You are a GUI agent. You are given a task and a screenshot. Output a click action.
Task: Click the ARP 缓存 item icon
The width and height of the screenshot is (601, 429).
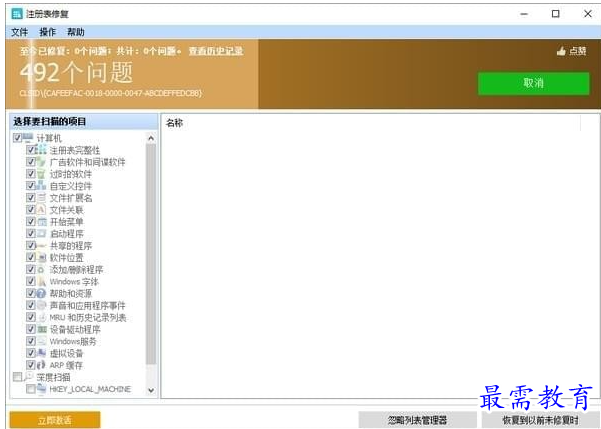(x=41, y=365)
